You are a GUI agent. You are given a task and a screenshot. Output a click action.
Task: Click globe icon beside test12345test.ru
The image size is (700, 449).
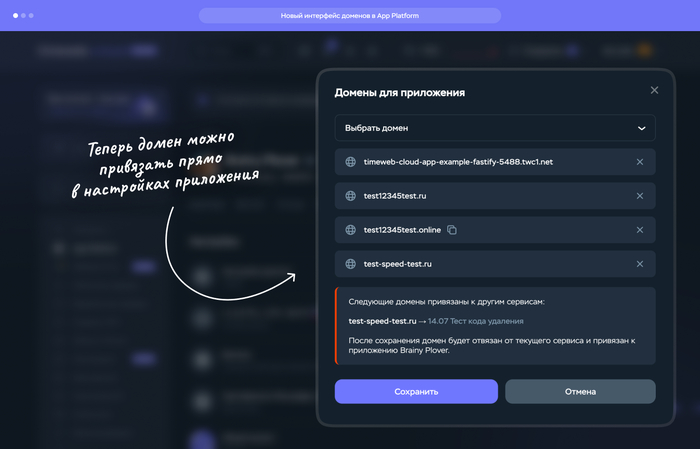(x=350, y=196)
